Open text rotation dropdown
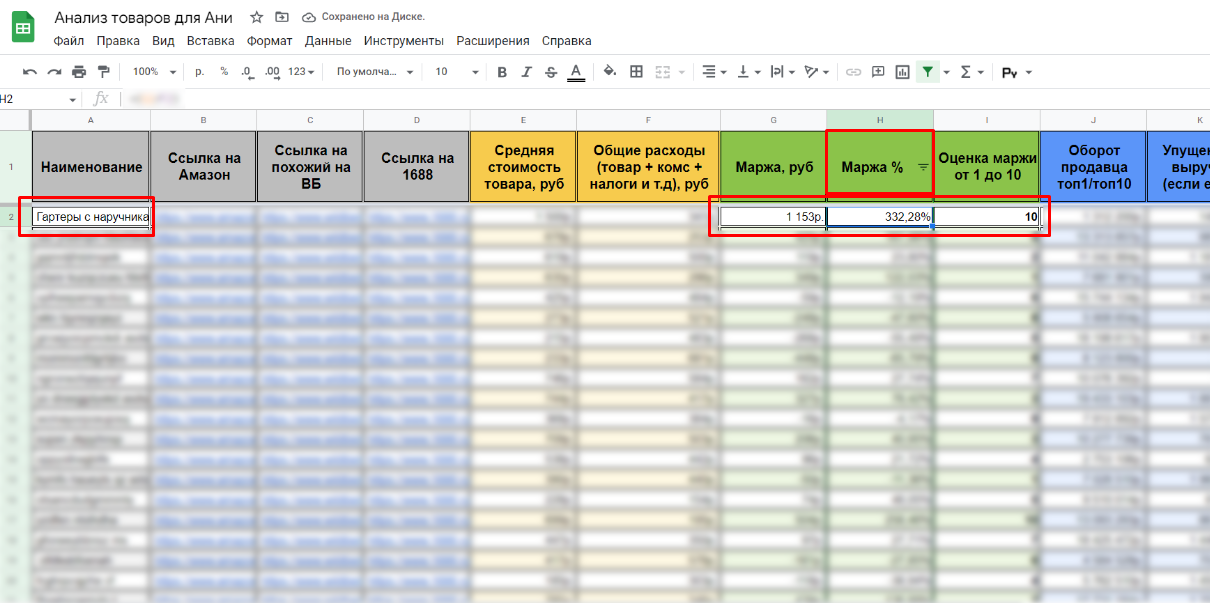 (x=818, y=72)
